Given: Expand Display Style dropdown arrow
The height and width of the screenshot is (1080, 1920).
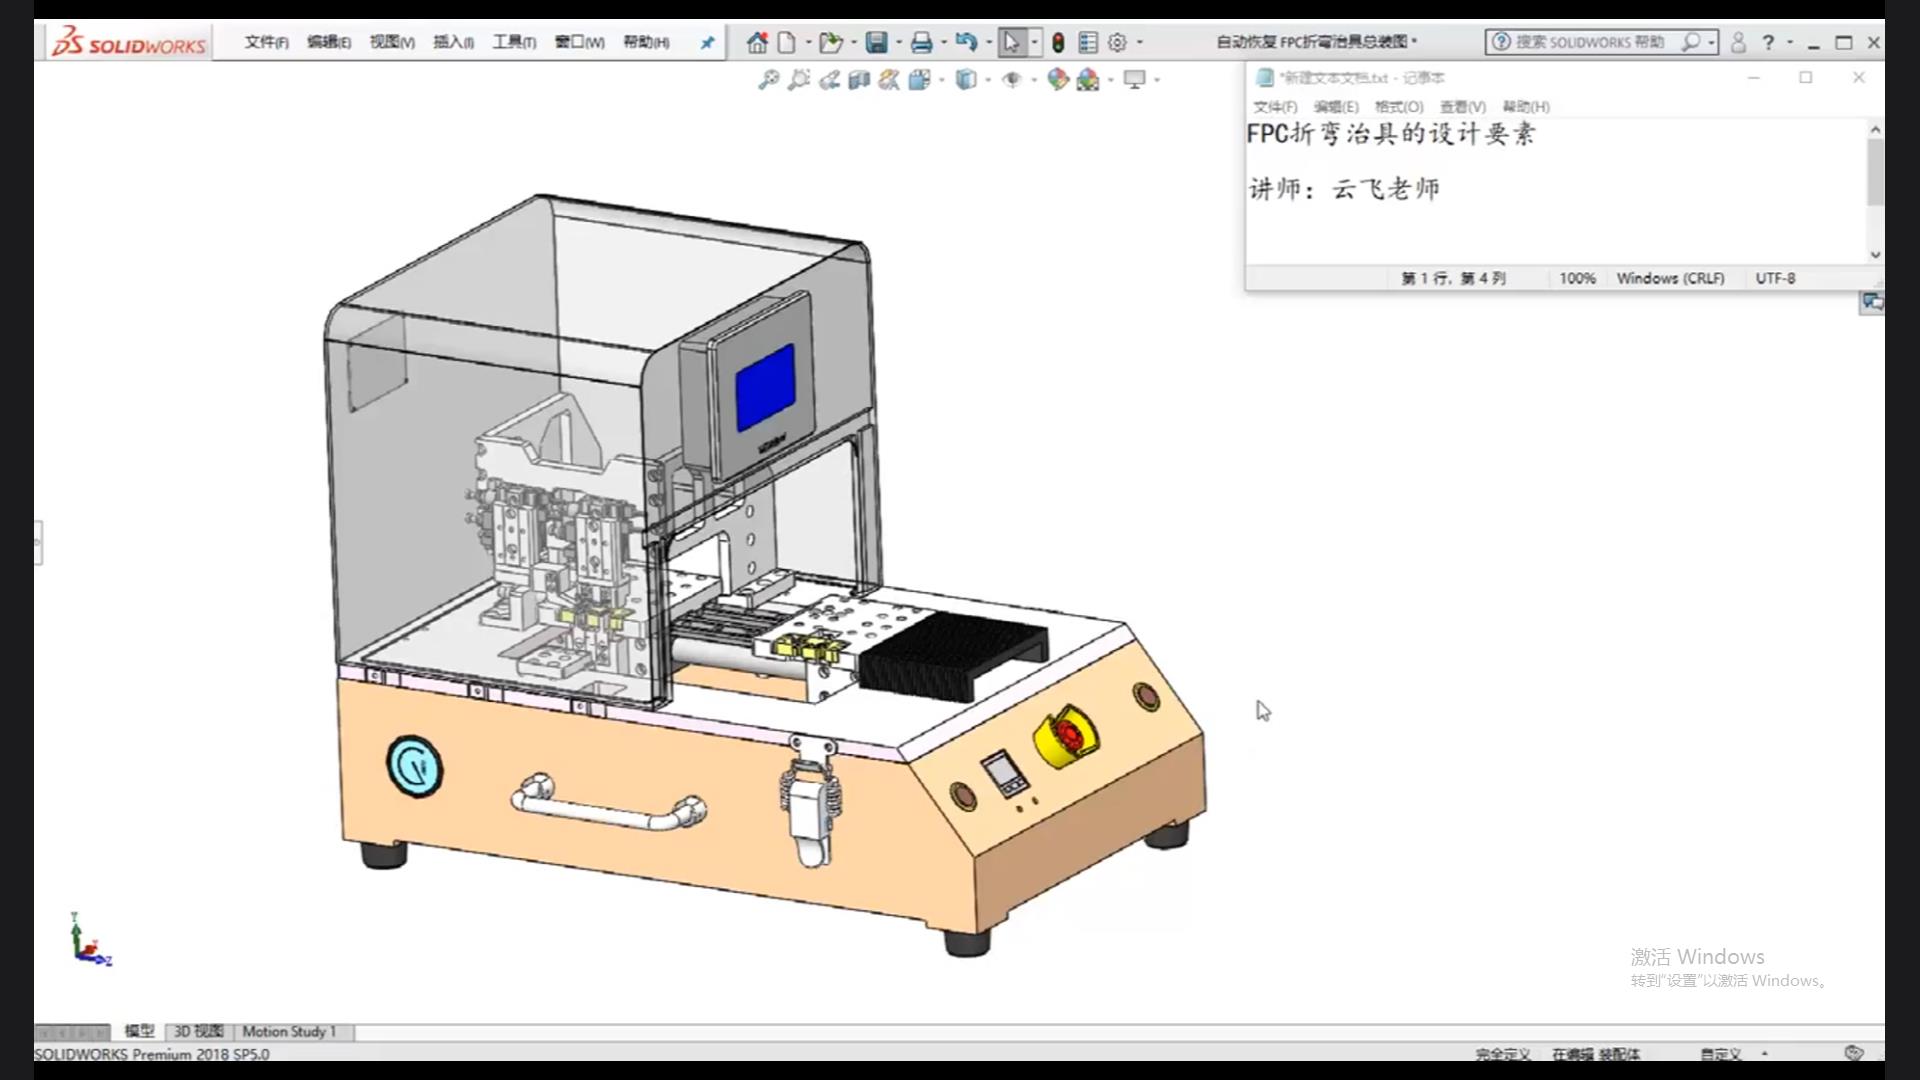Looking at the screenshot, I should [x=988, y=79].
